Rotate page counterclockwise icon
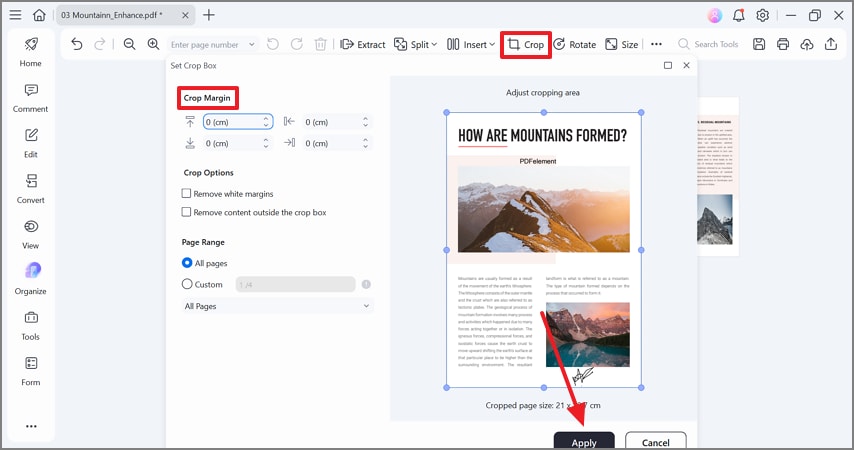 (273, 44)
